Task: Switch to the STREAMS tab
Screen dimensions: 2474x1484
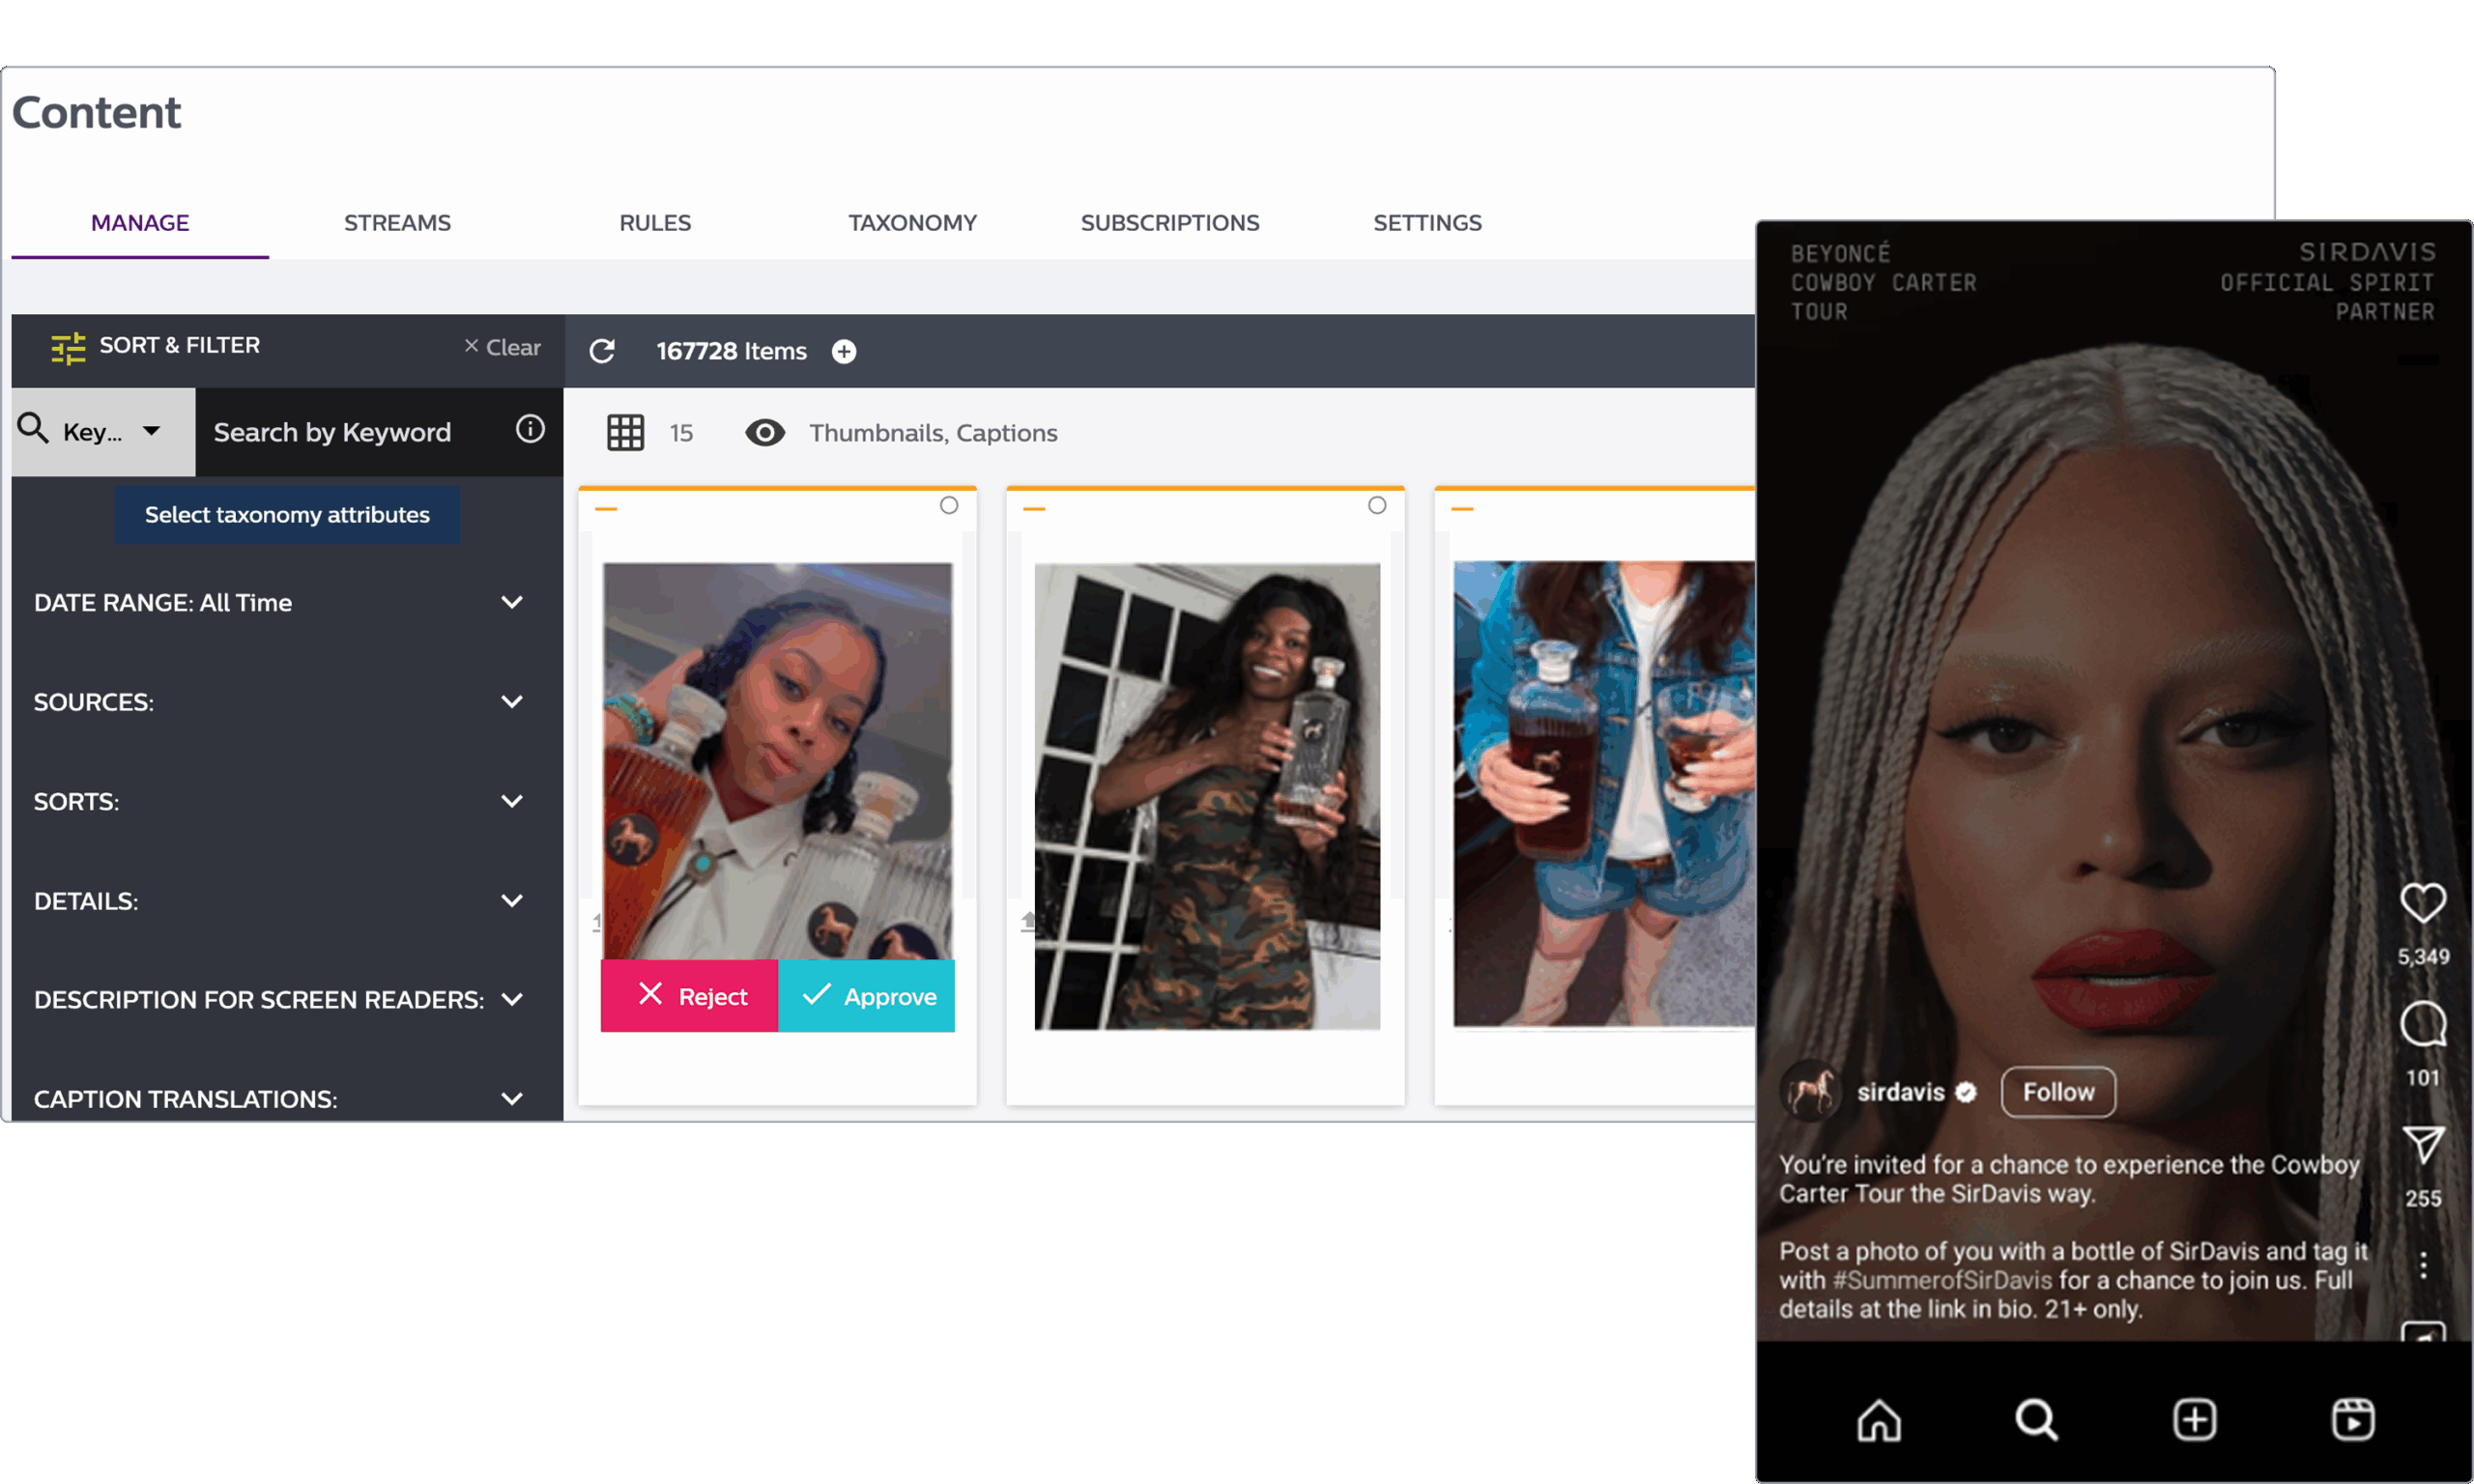Action: (x=397, y=223)
